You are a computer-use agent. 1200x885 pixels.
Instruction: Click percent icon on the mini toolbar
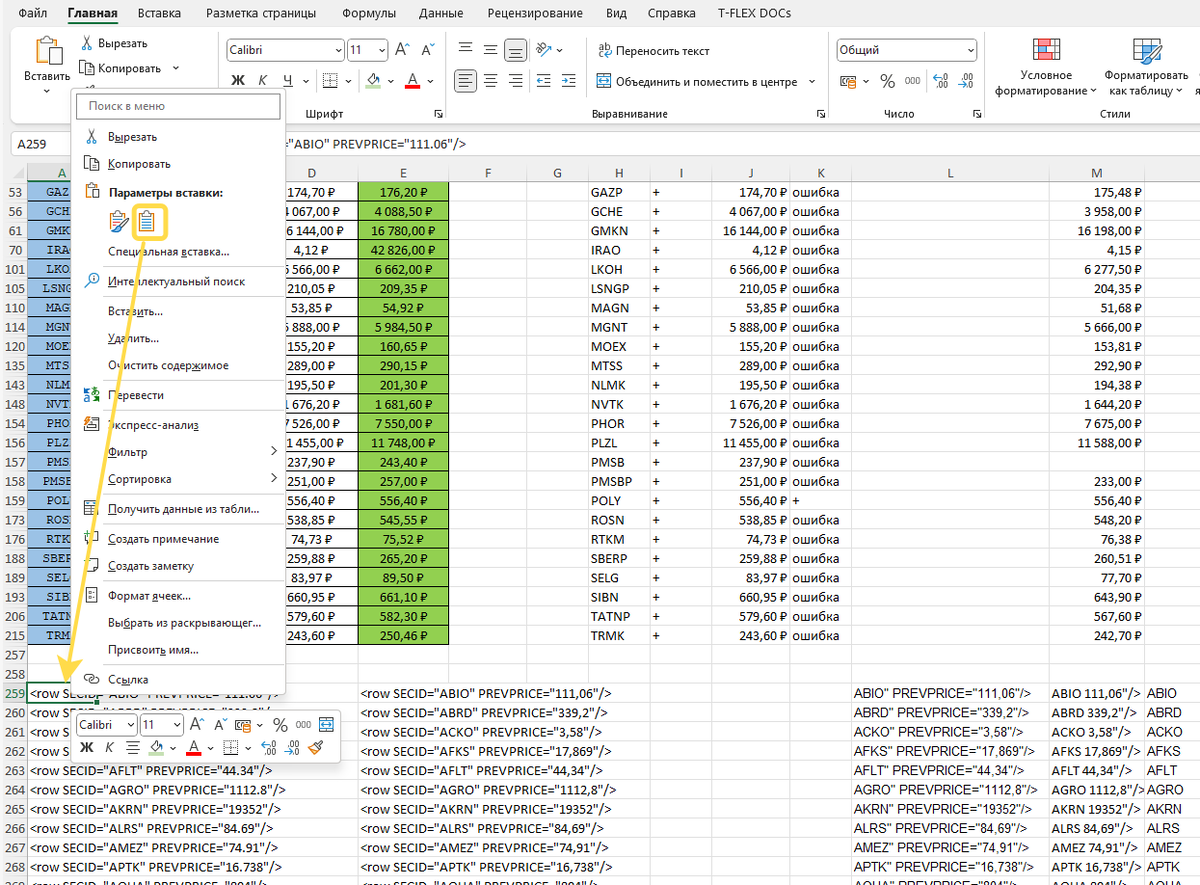point(280,724)
